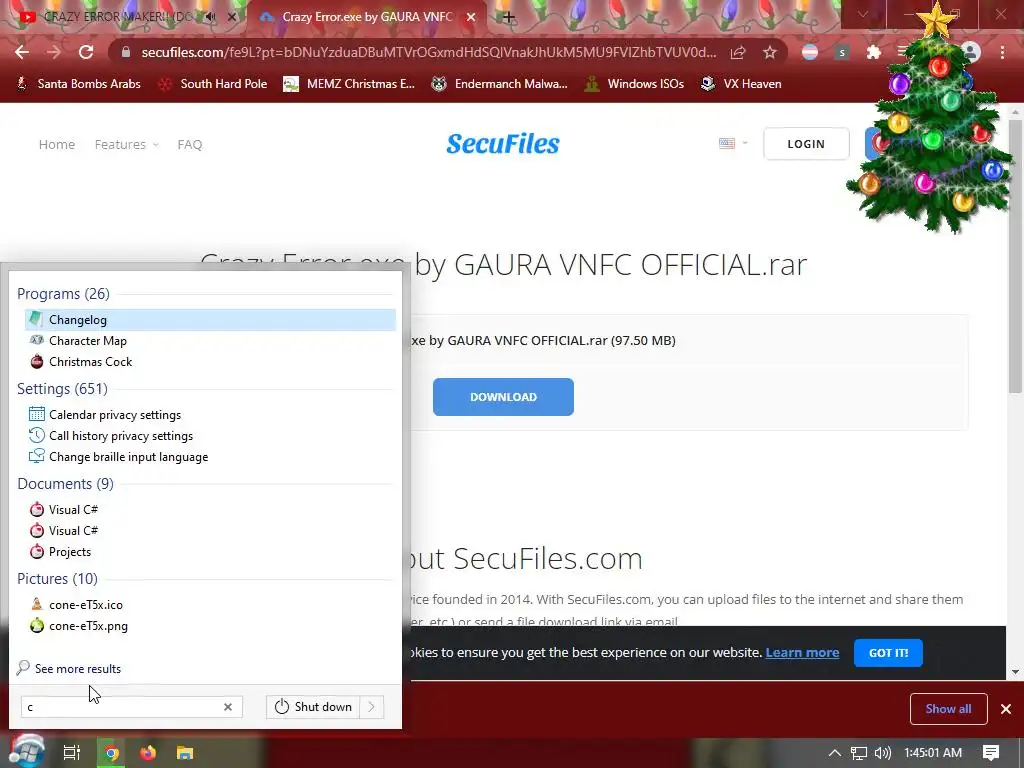Open network status tray icon
The image size is (1024, 768).
pos(859,753)
